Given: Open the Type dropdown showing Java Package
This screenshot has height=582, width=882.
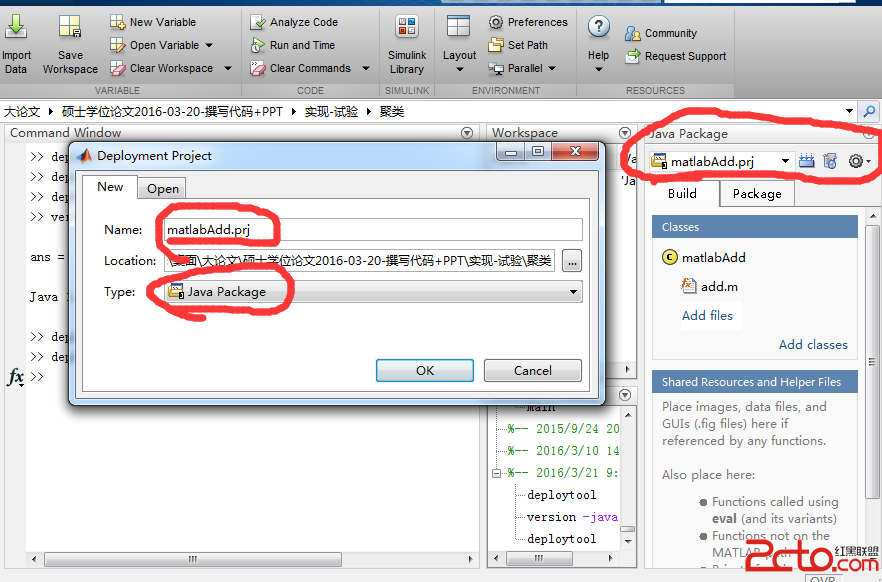Looking at the screenshot, I should pyautogui.click(x=373, y=292).
